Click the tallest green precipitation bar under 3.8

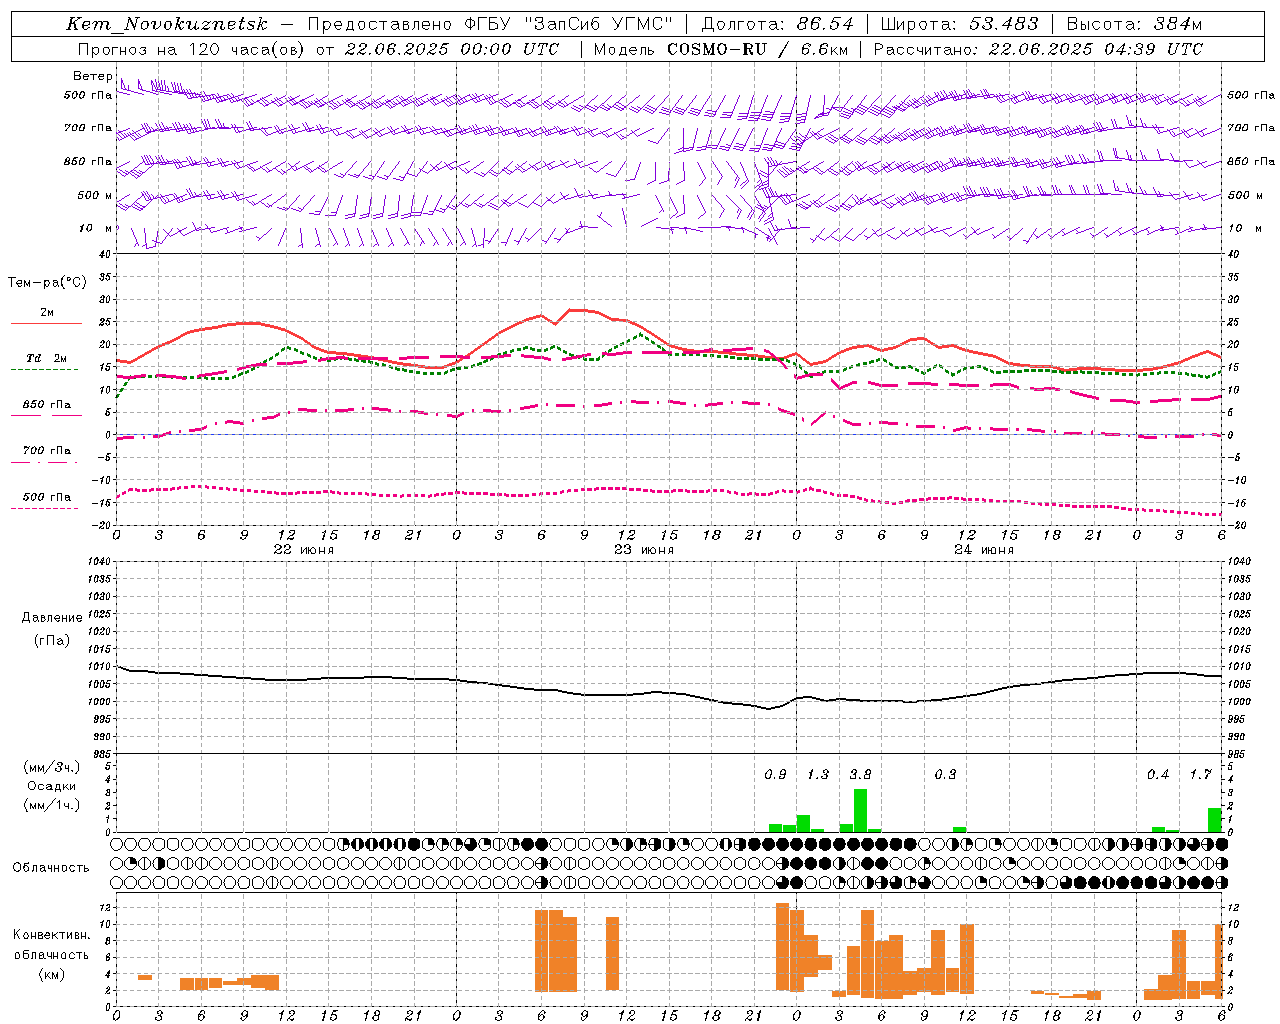860,810
